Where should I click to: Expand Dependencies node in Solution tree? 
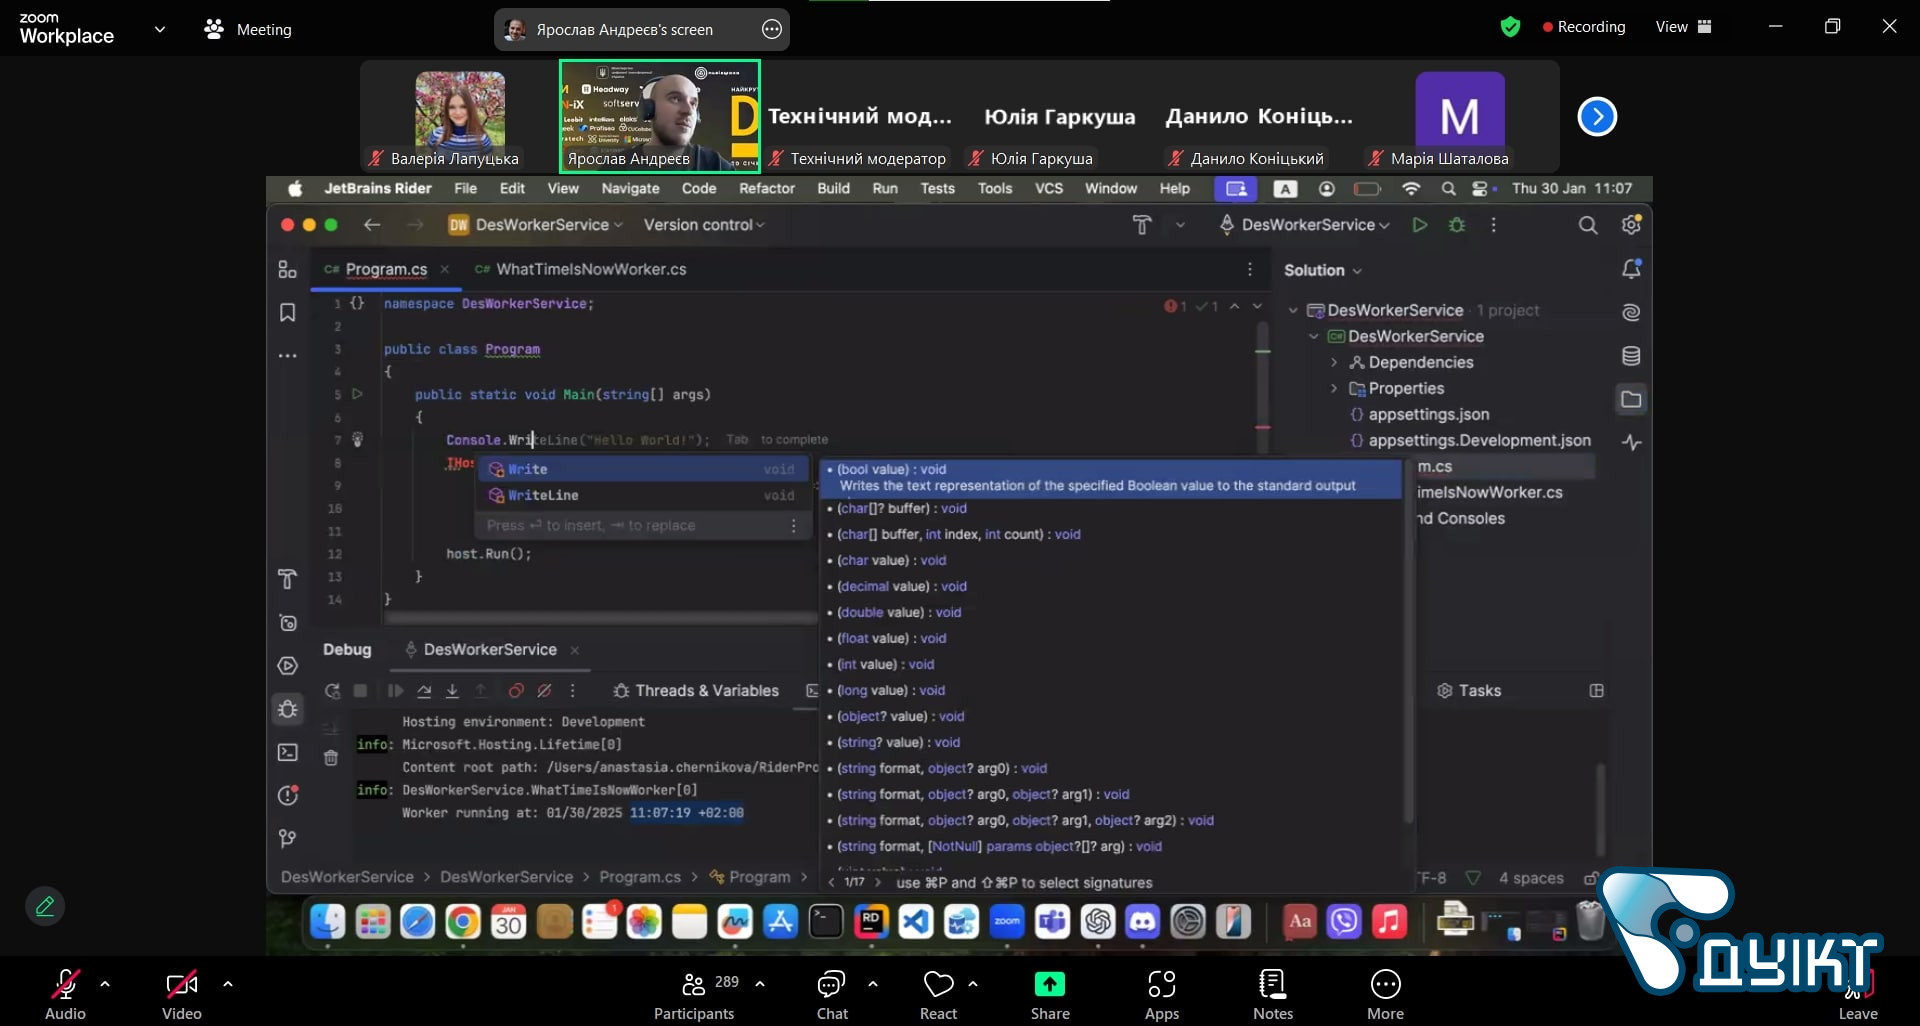pos(1334,362)
